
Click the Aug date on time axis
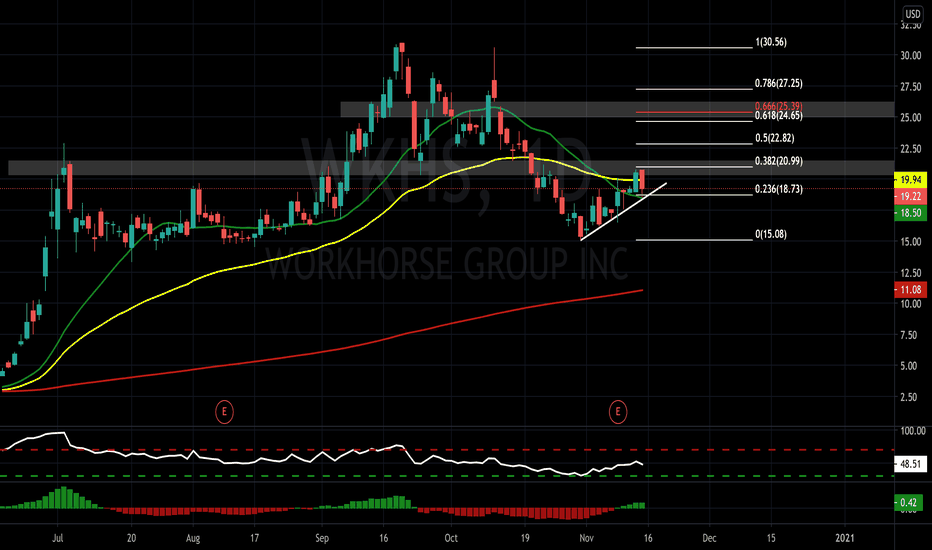point(193,538)
